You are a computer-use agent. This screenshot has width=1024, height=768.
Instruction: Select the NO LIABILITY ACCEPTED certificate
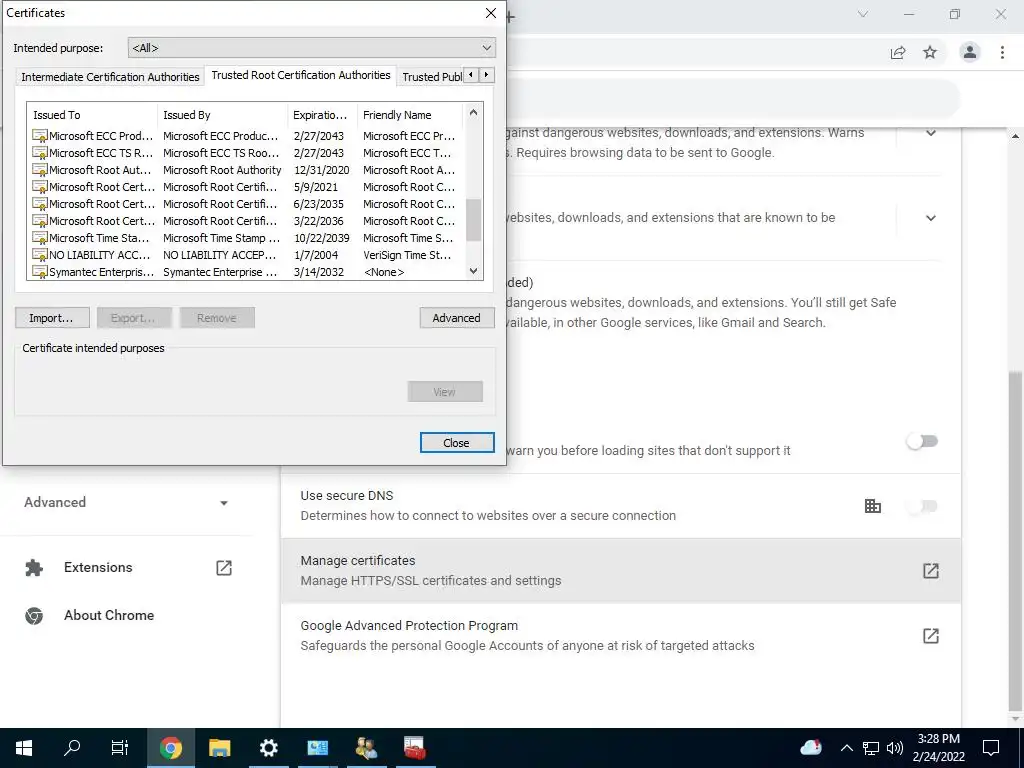coord(246,255)
